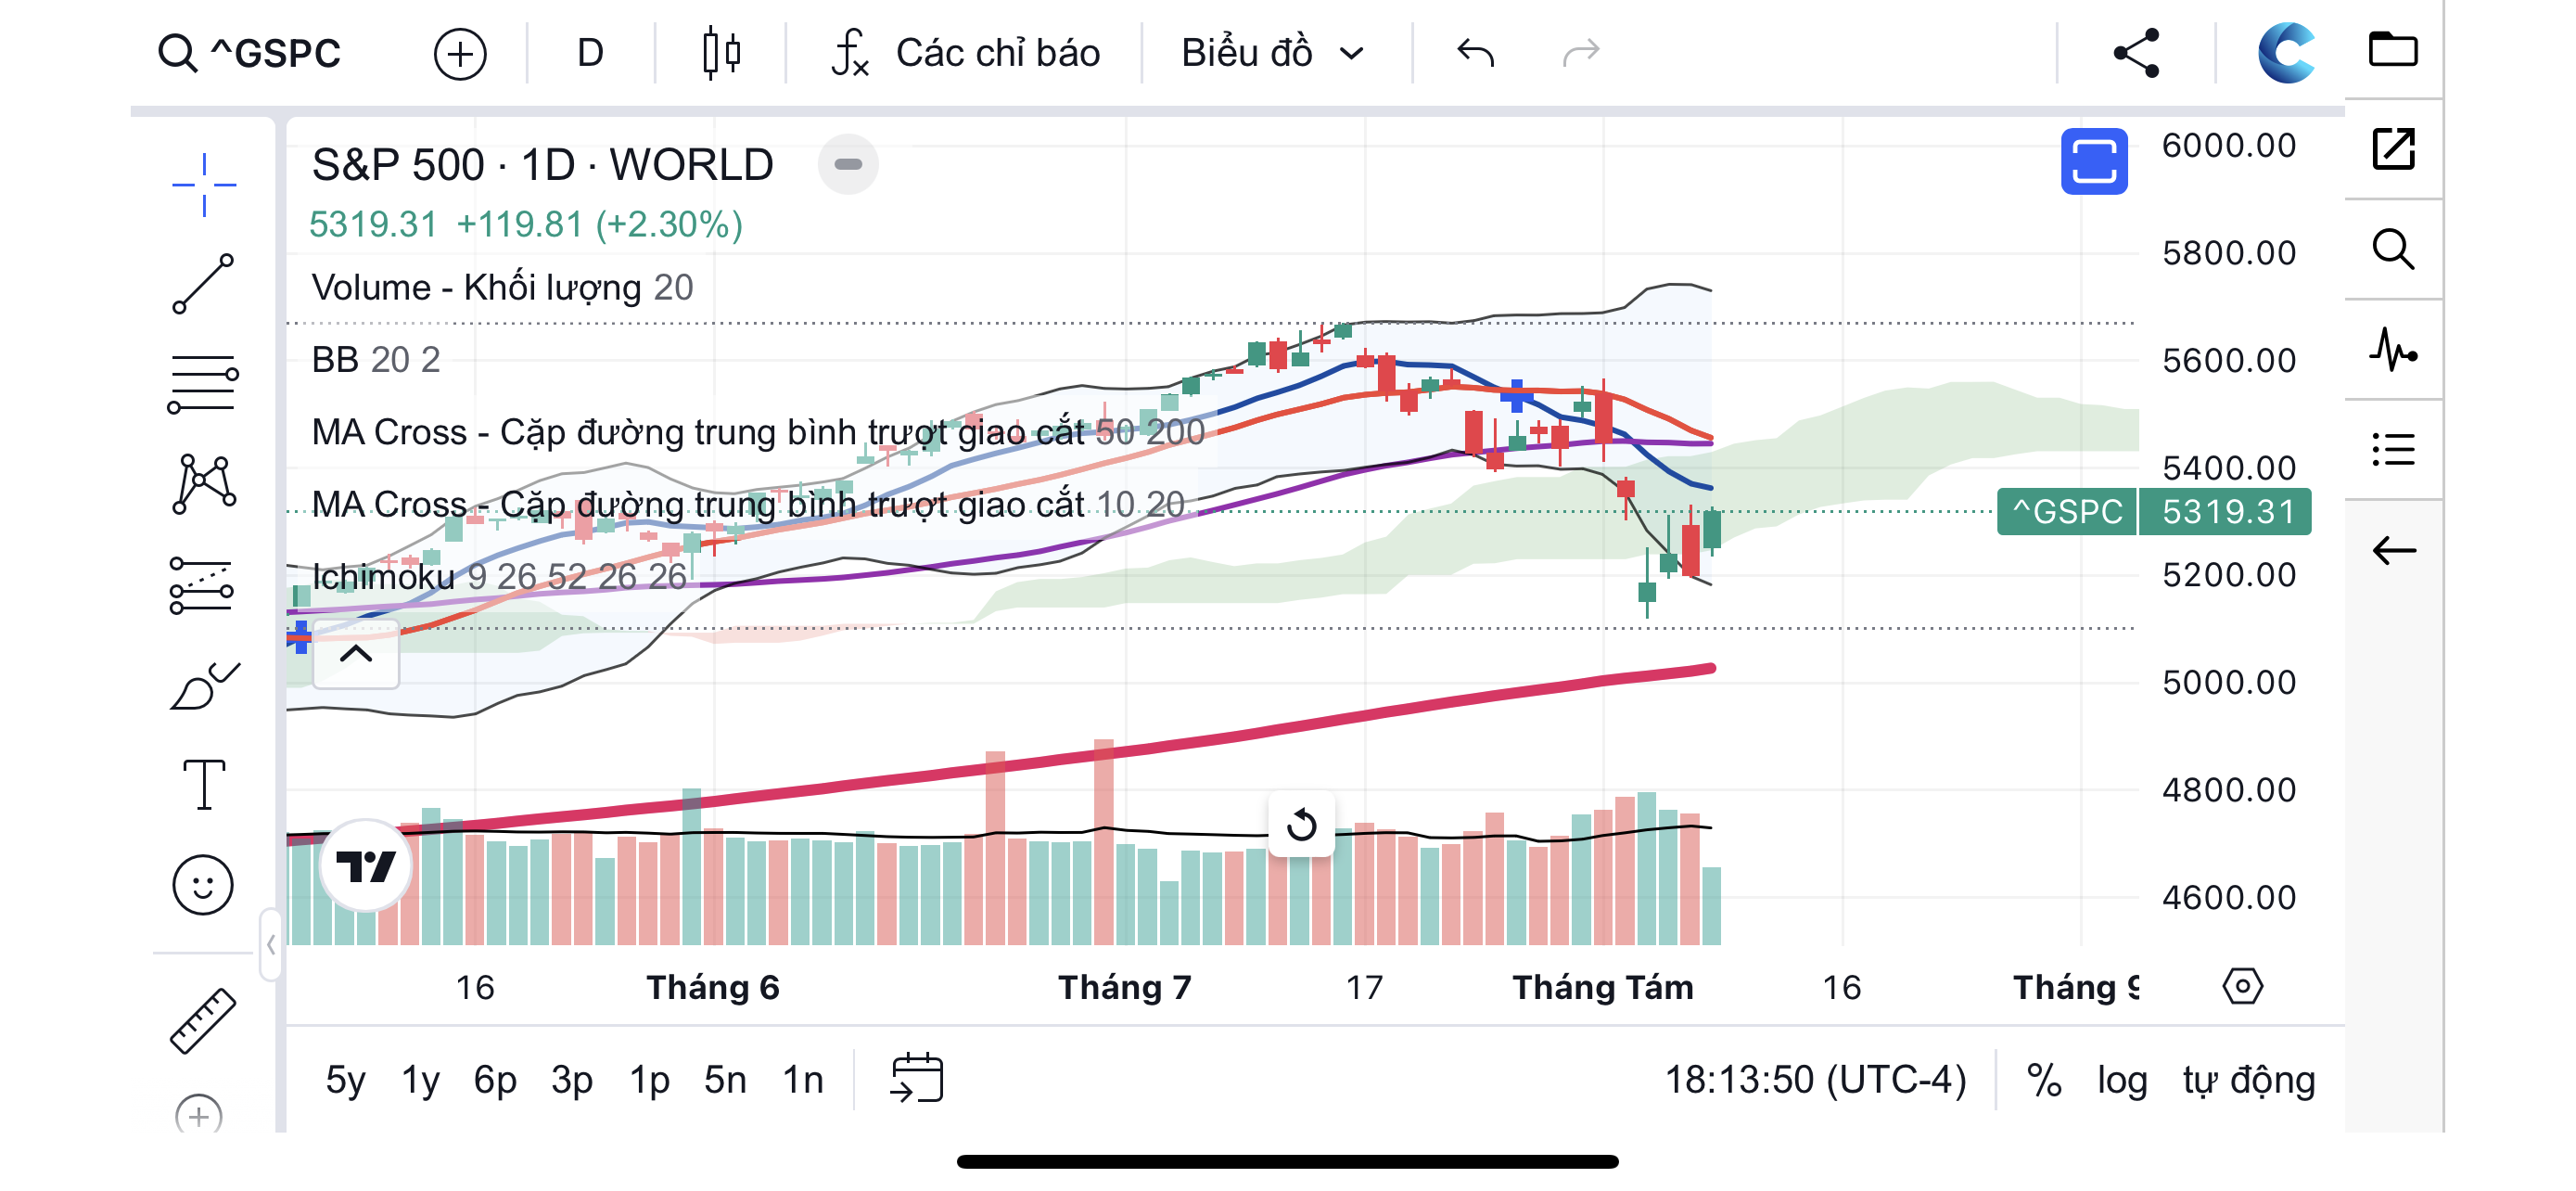
Task: Toggle percent scale mode
Action: tap(2044, 1080)
